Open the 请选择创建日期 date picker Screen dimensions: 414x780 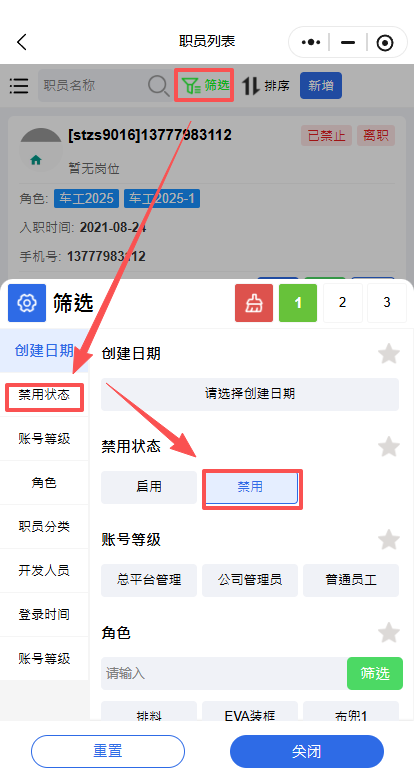pos(250,394)
